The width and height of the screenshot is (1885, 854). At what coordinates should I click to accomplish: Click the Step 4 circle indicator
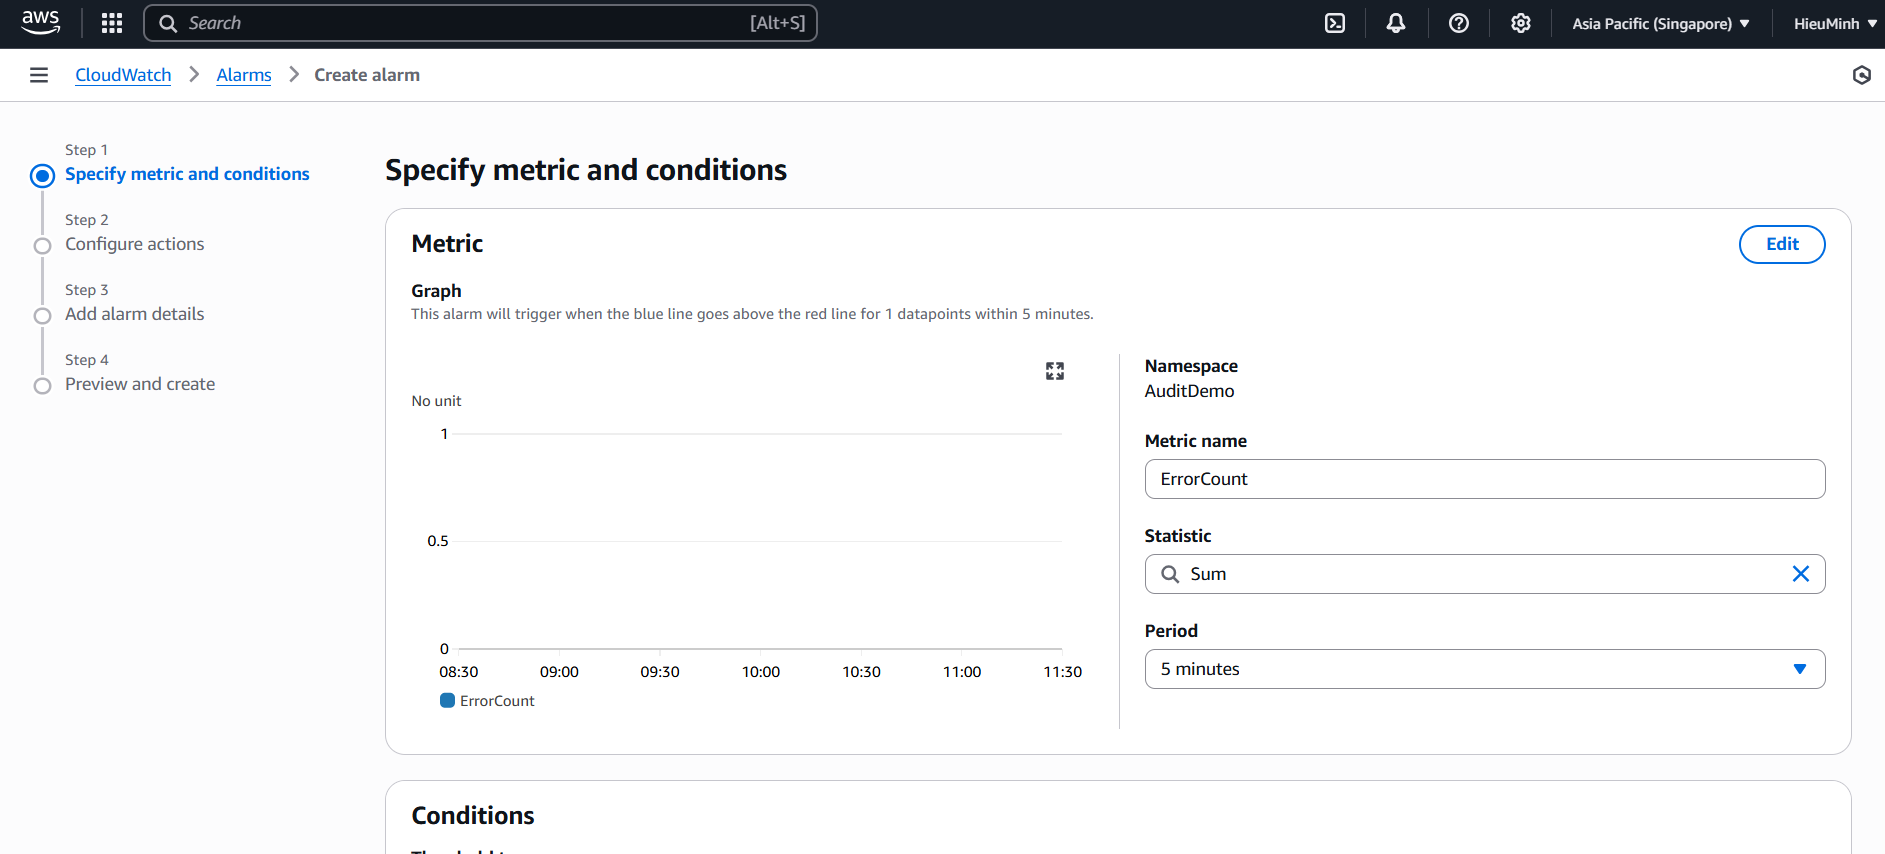click(x=42, y=386)
